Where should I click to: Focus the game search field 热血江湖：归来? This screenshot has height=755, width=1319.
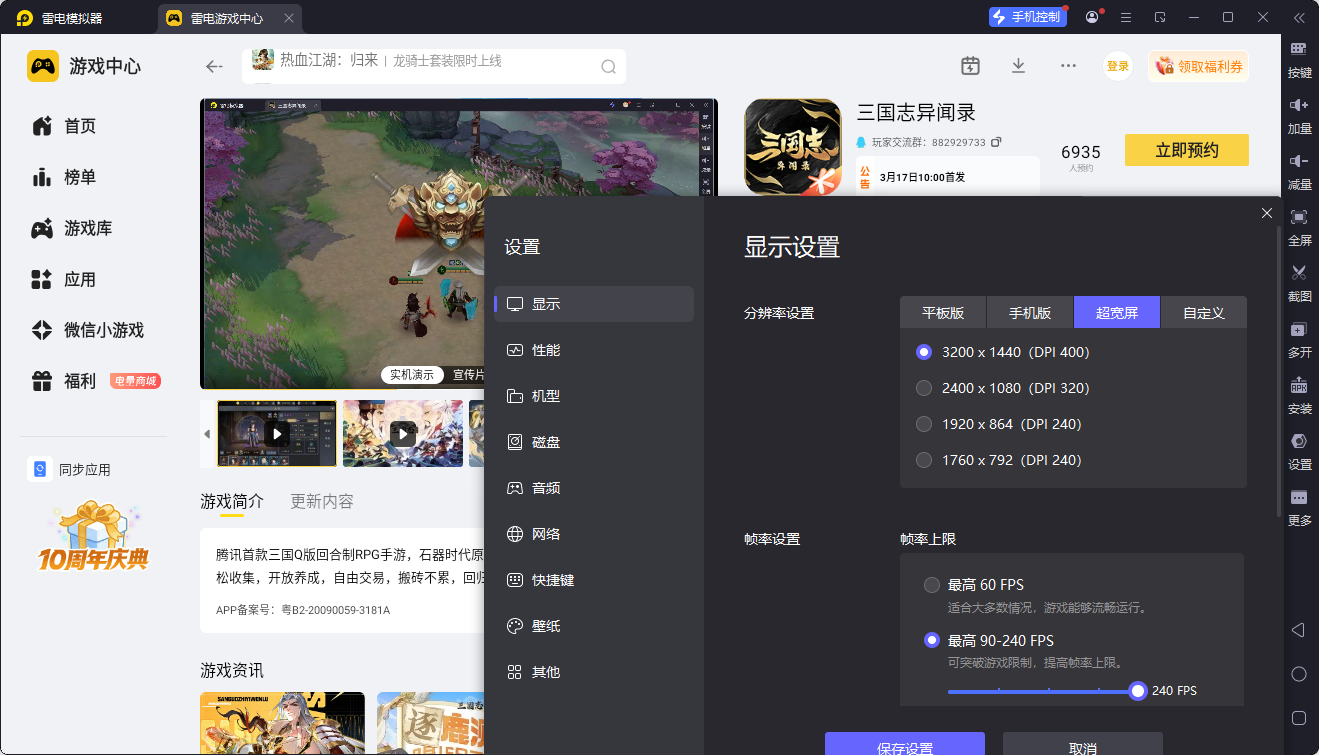tap(434, 66)
